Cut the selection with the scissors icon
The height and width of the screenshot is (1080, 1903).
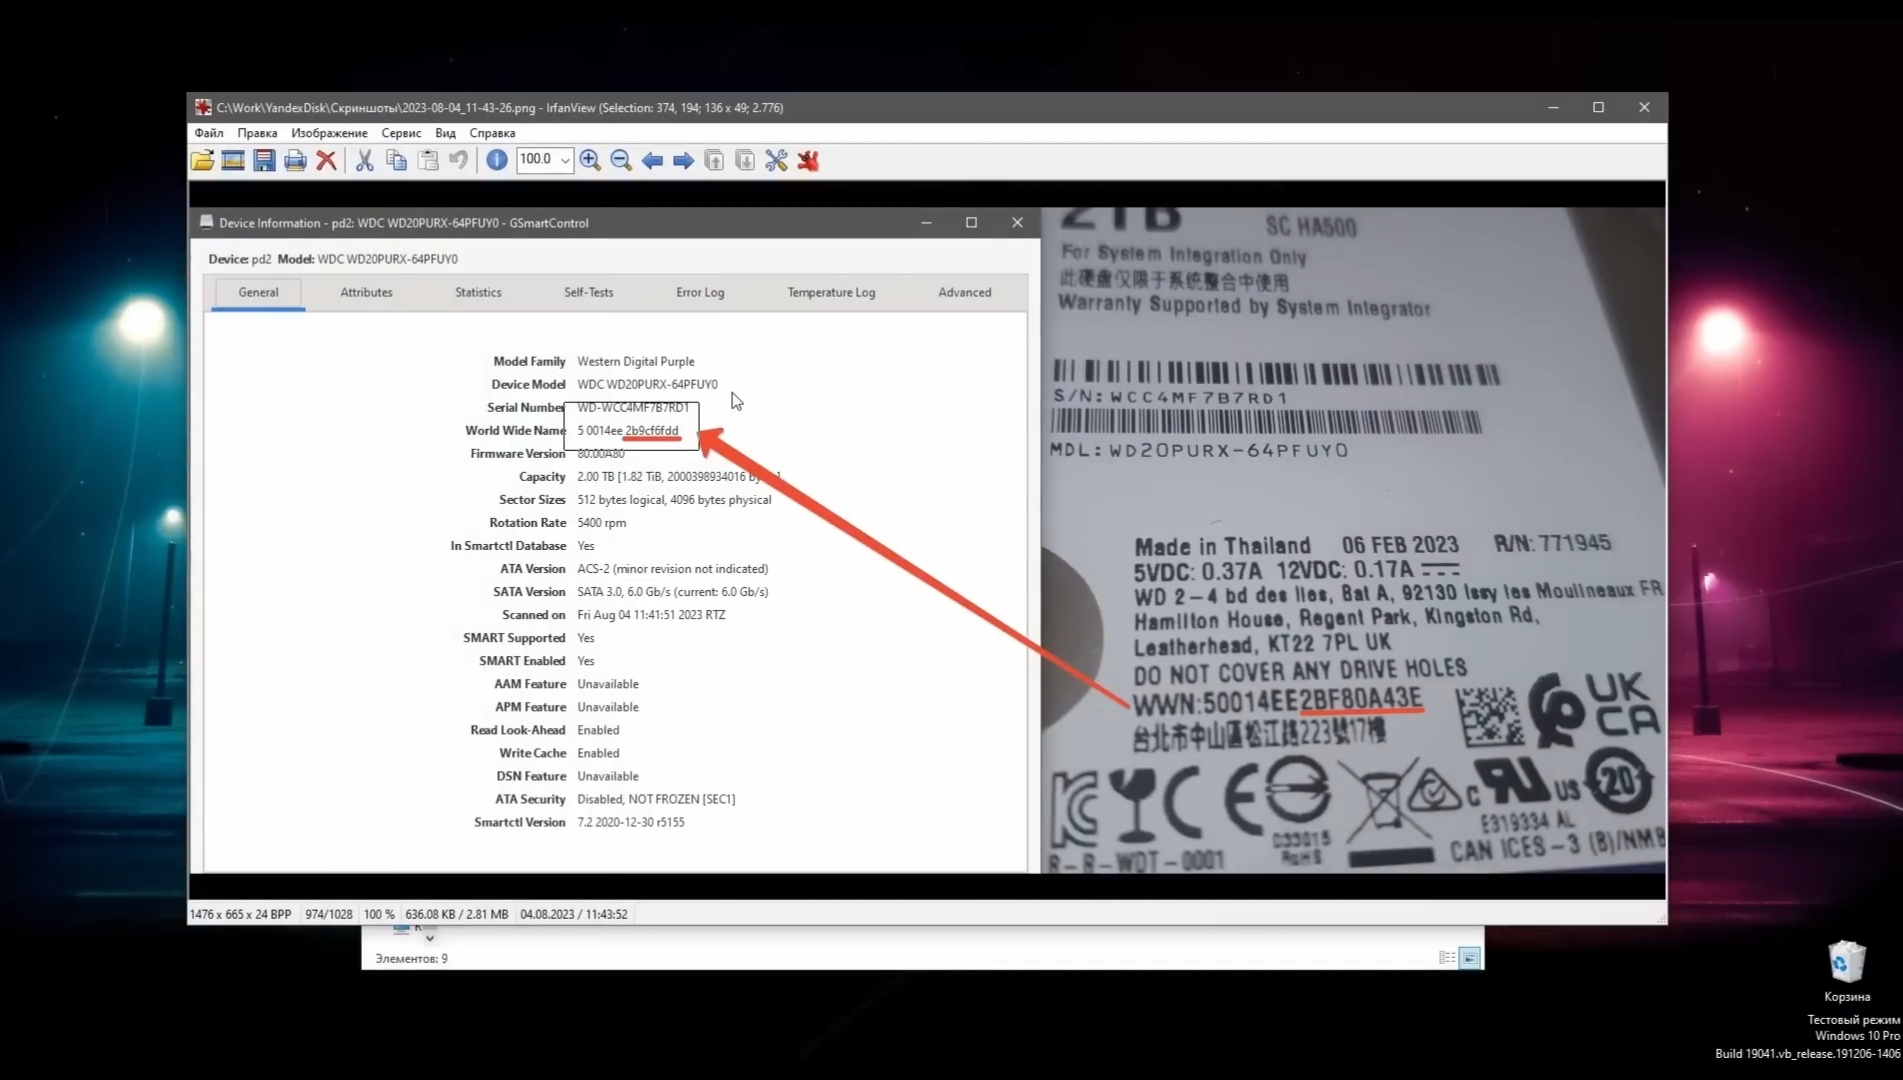click(365, 160)
